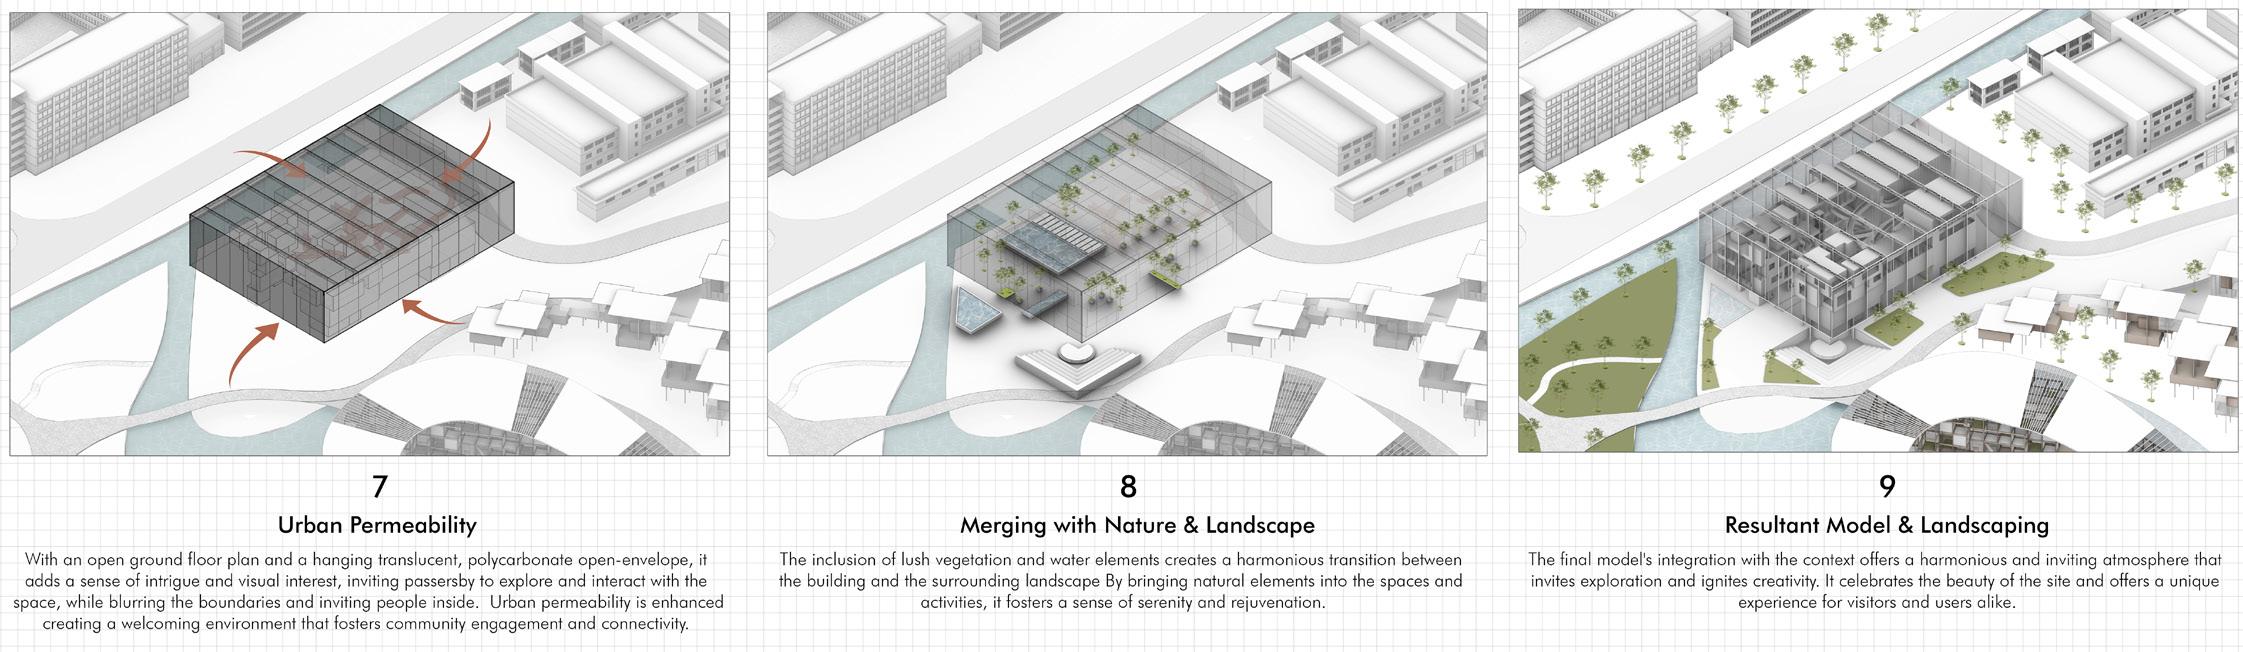Click the heading 'Urban Permeability'
Screen dimensions: 2243x652
(x=377, y=525)
